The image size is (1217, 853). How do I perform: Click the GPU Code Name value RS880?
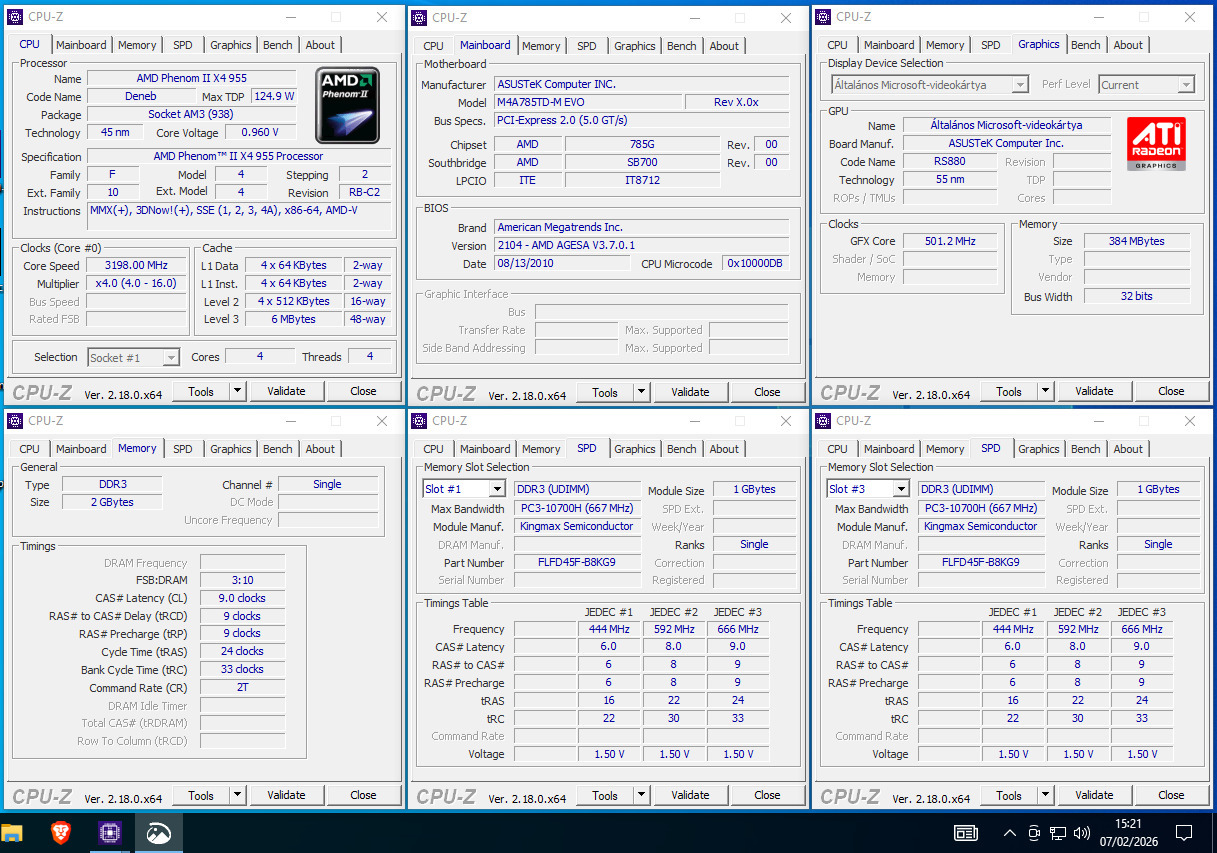pyautogui.click(x=950, y=161)
